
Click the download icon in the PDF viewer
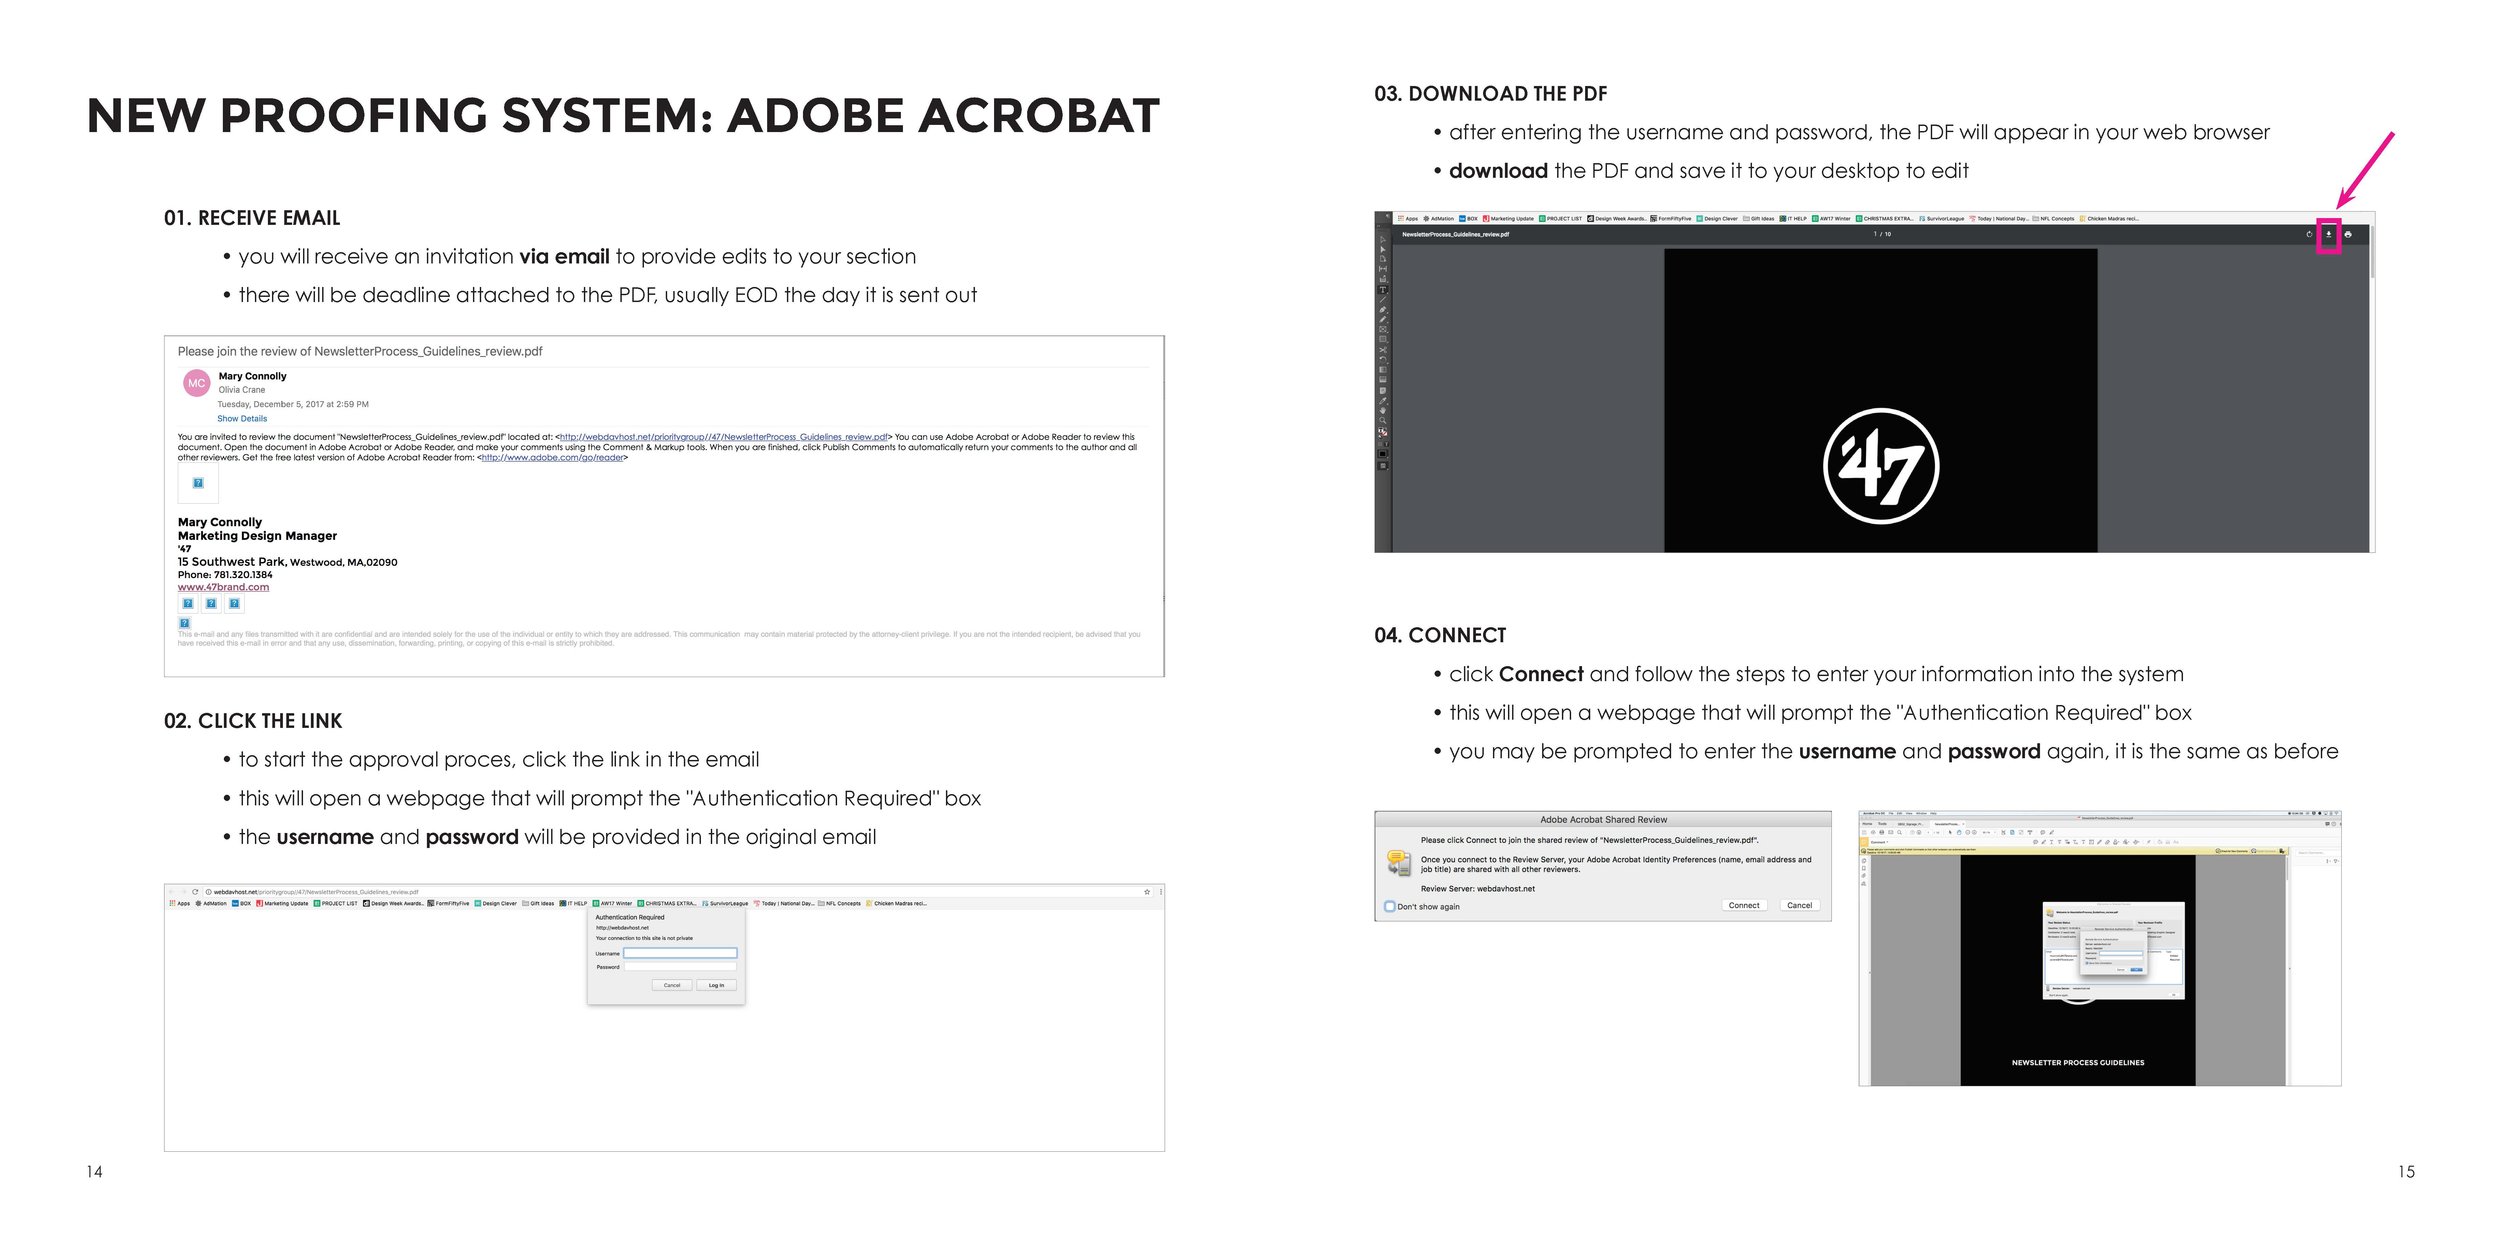click(2329, 234)
